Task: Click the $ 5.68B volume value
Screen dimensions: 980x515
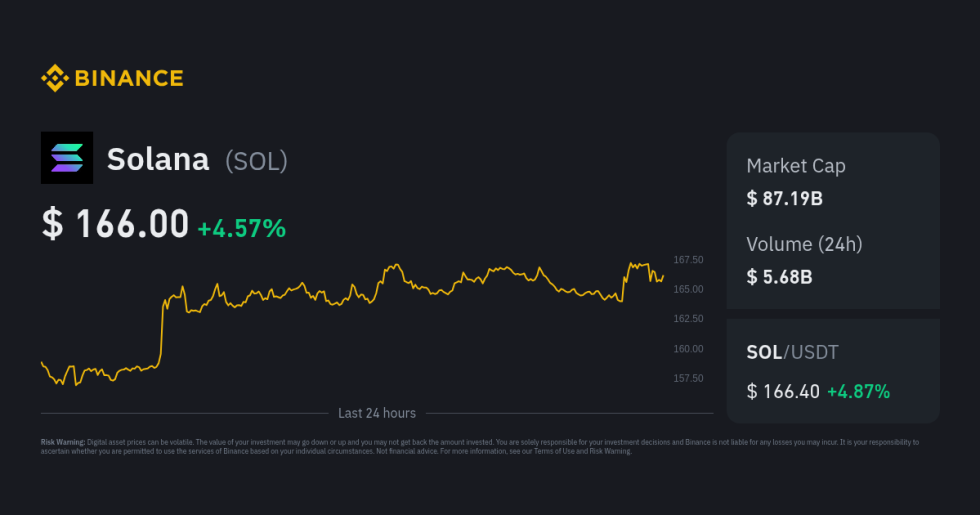Action: tap(779, 277)
